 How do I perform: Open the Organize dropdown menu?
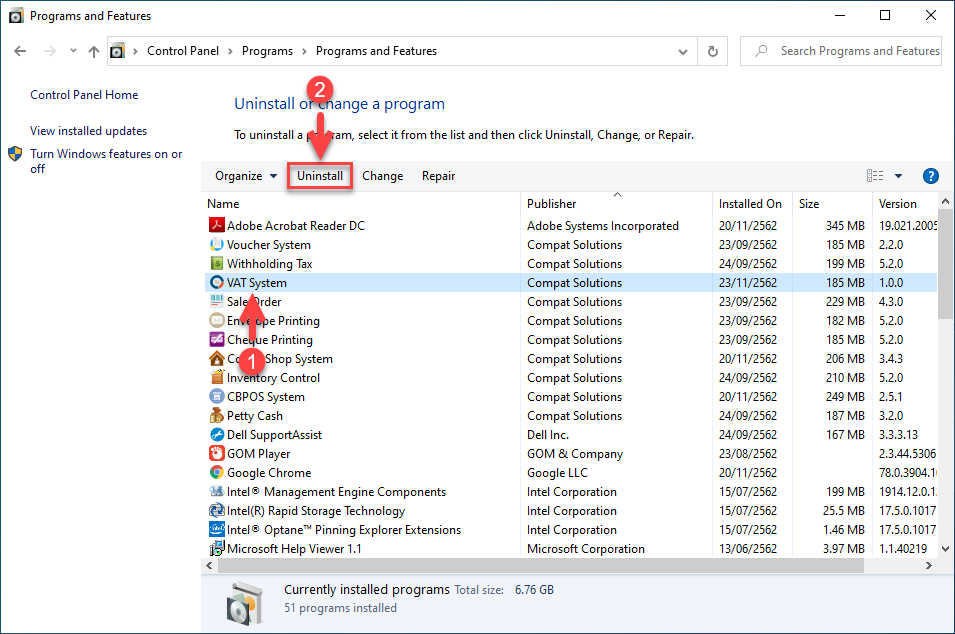pyautogui.click(x=245, y=176)
